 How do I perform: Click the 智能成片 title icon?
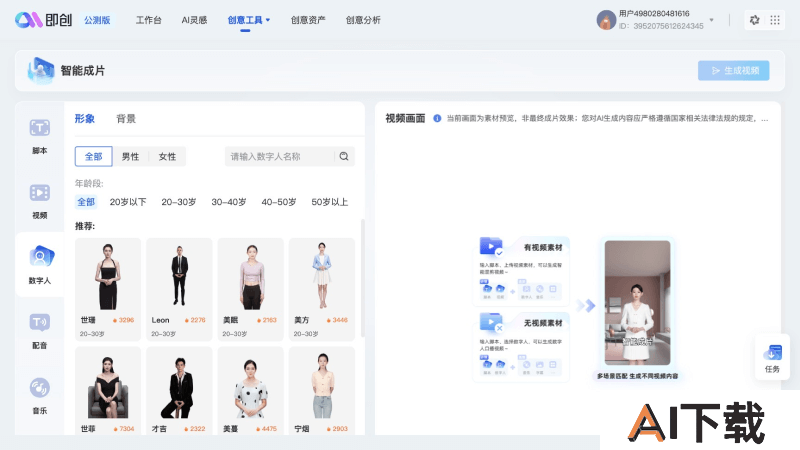[41, 70]
